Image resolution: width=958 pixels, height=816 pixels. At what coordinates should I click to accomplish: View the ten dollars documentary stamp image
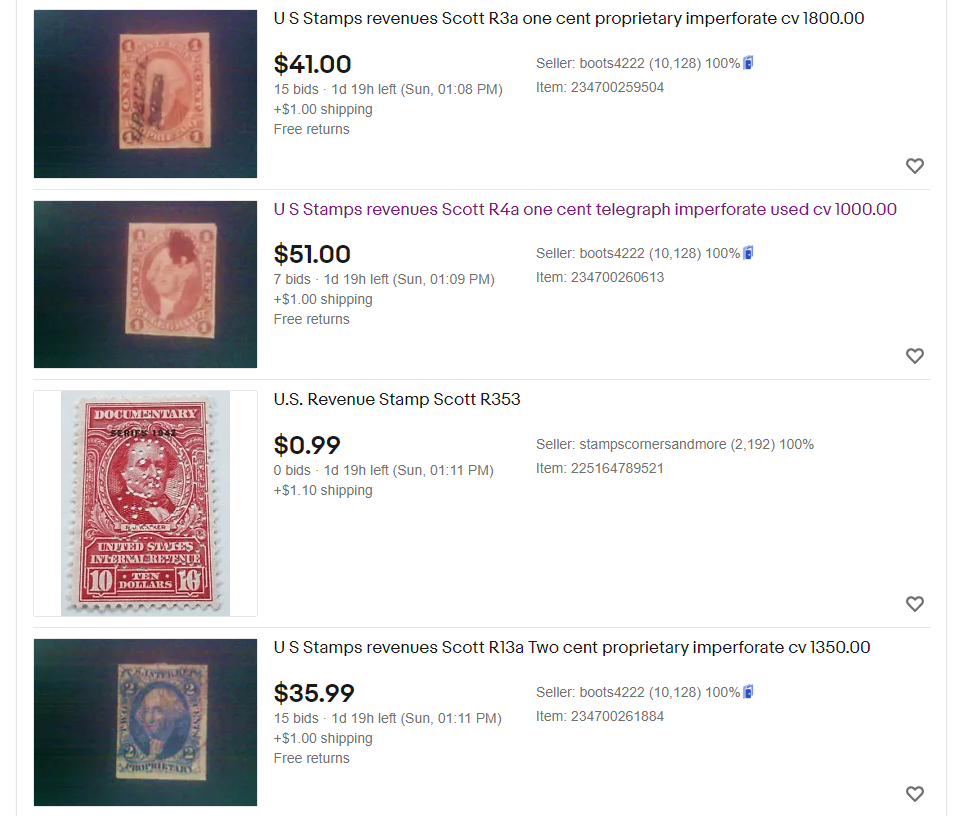click(x=145, y=503)
